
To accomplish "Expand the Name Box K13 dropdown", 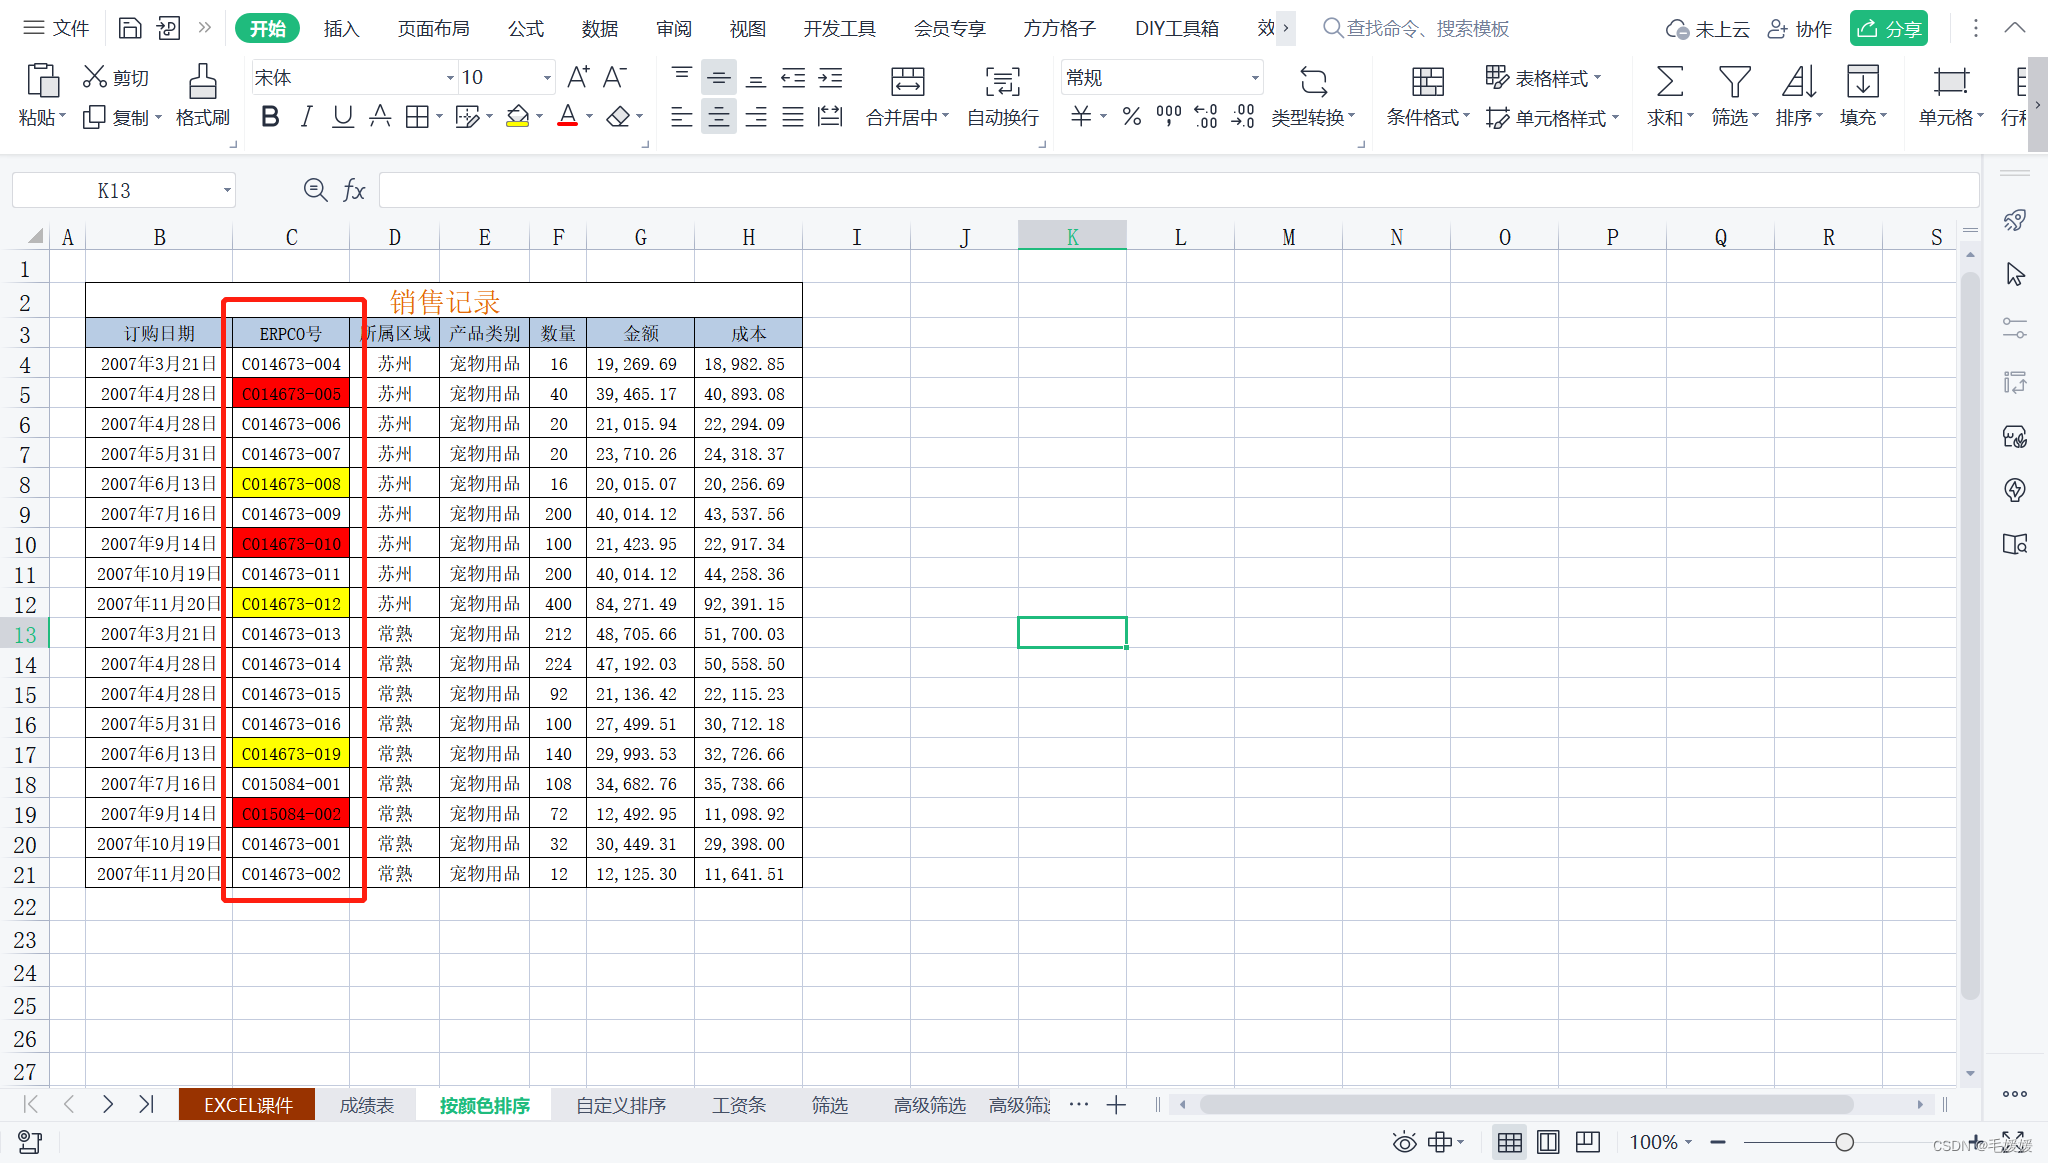I will pos(227,190).
